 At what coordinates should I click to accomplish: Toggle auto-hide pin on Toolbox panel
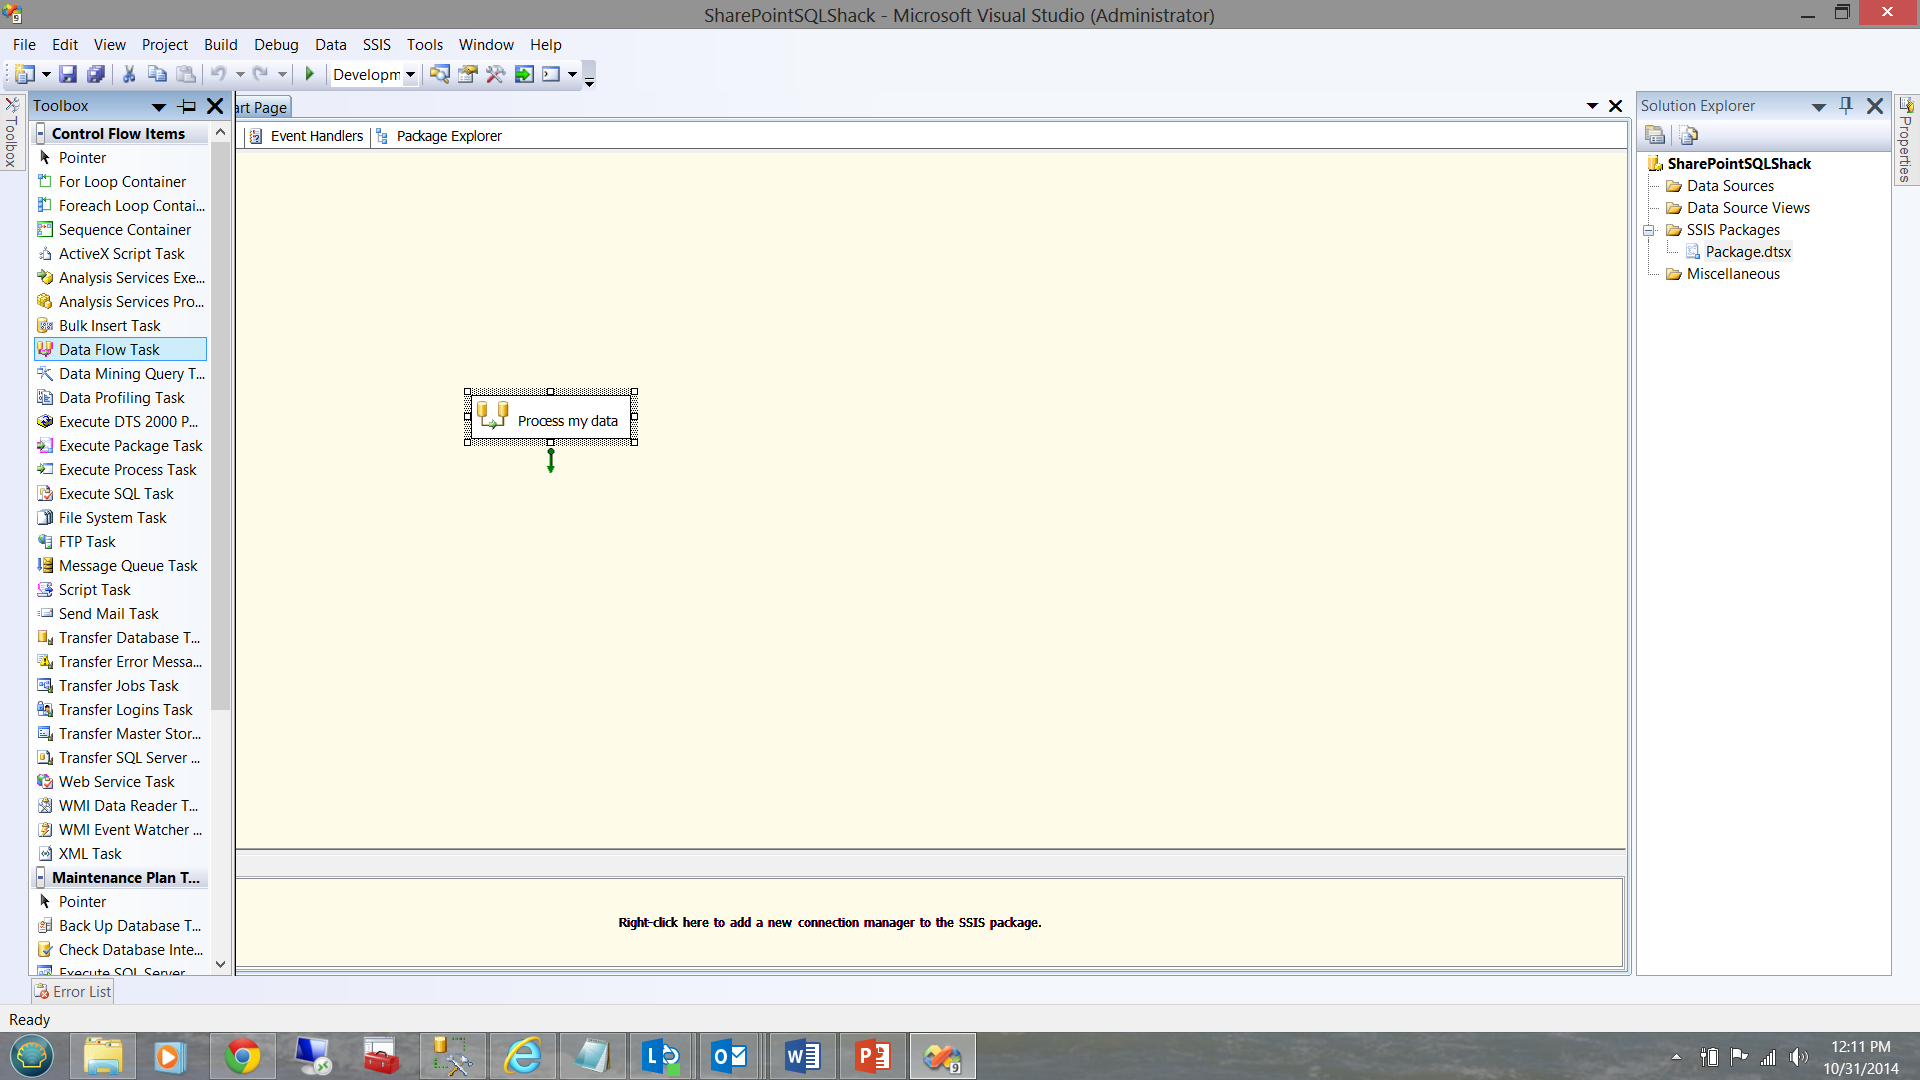pos(187,106)
